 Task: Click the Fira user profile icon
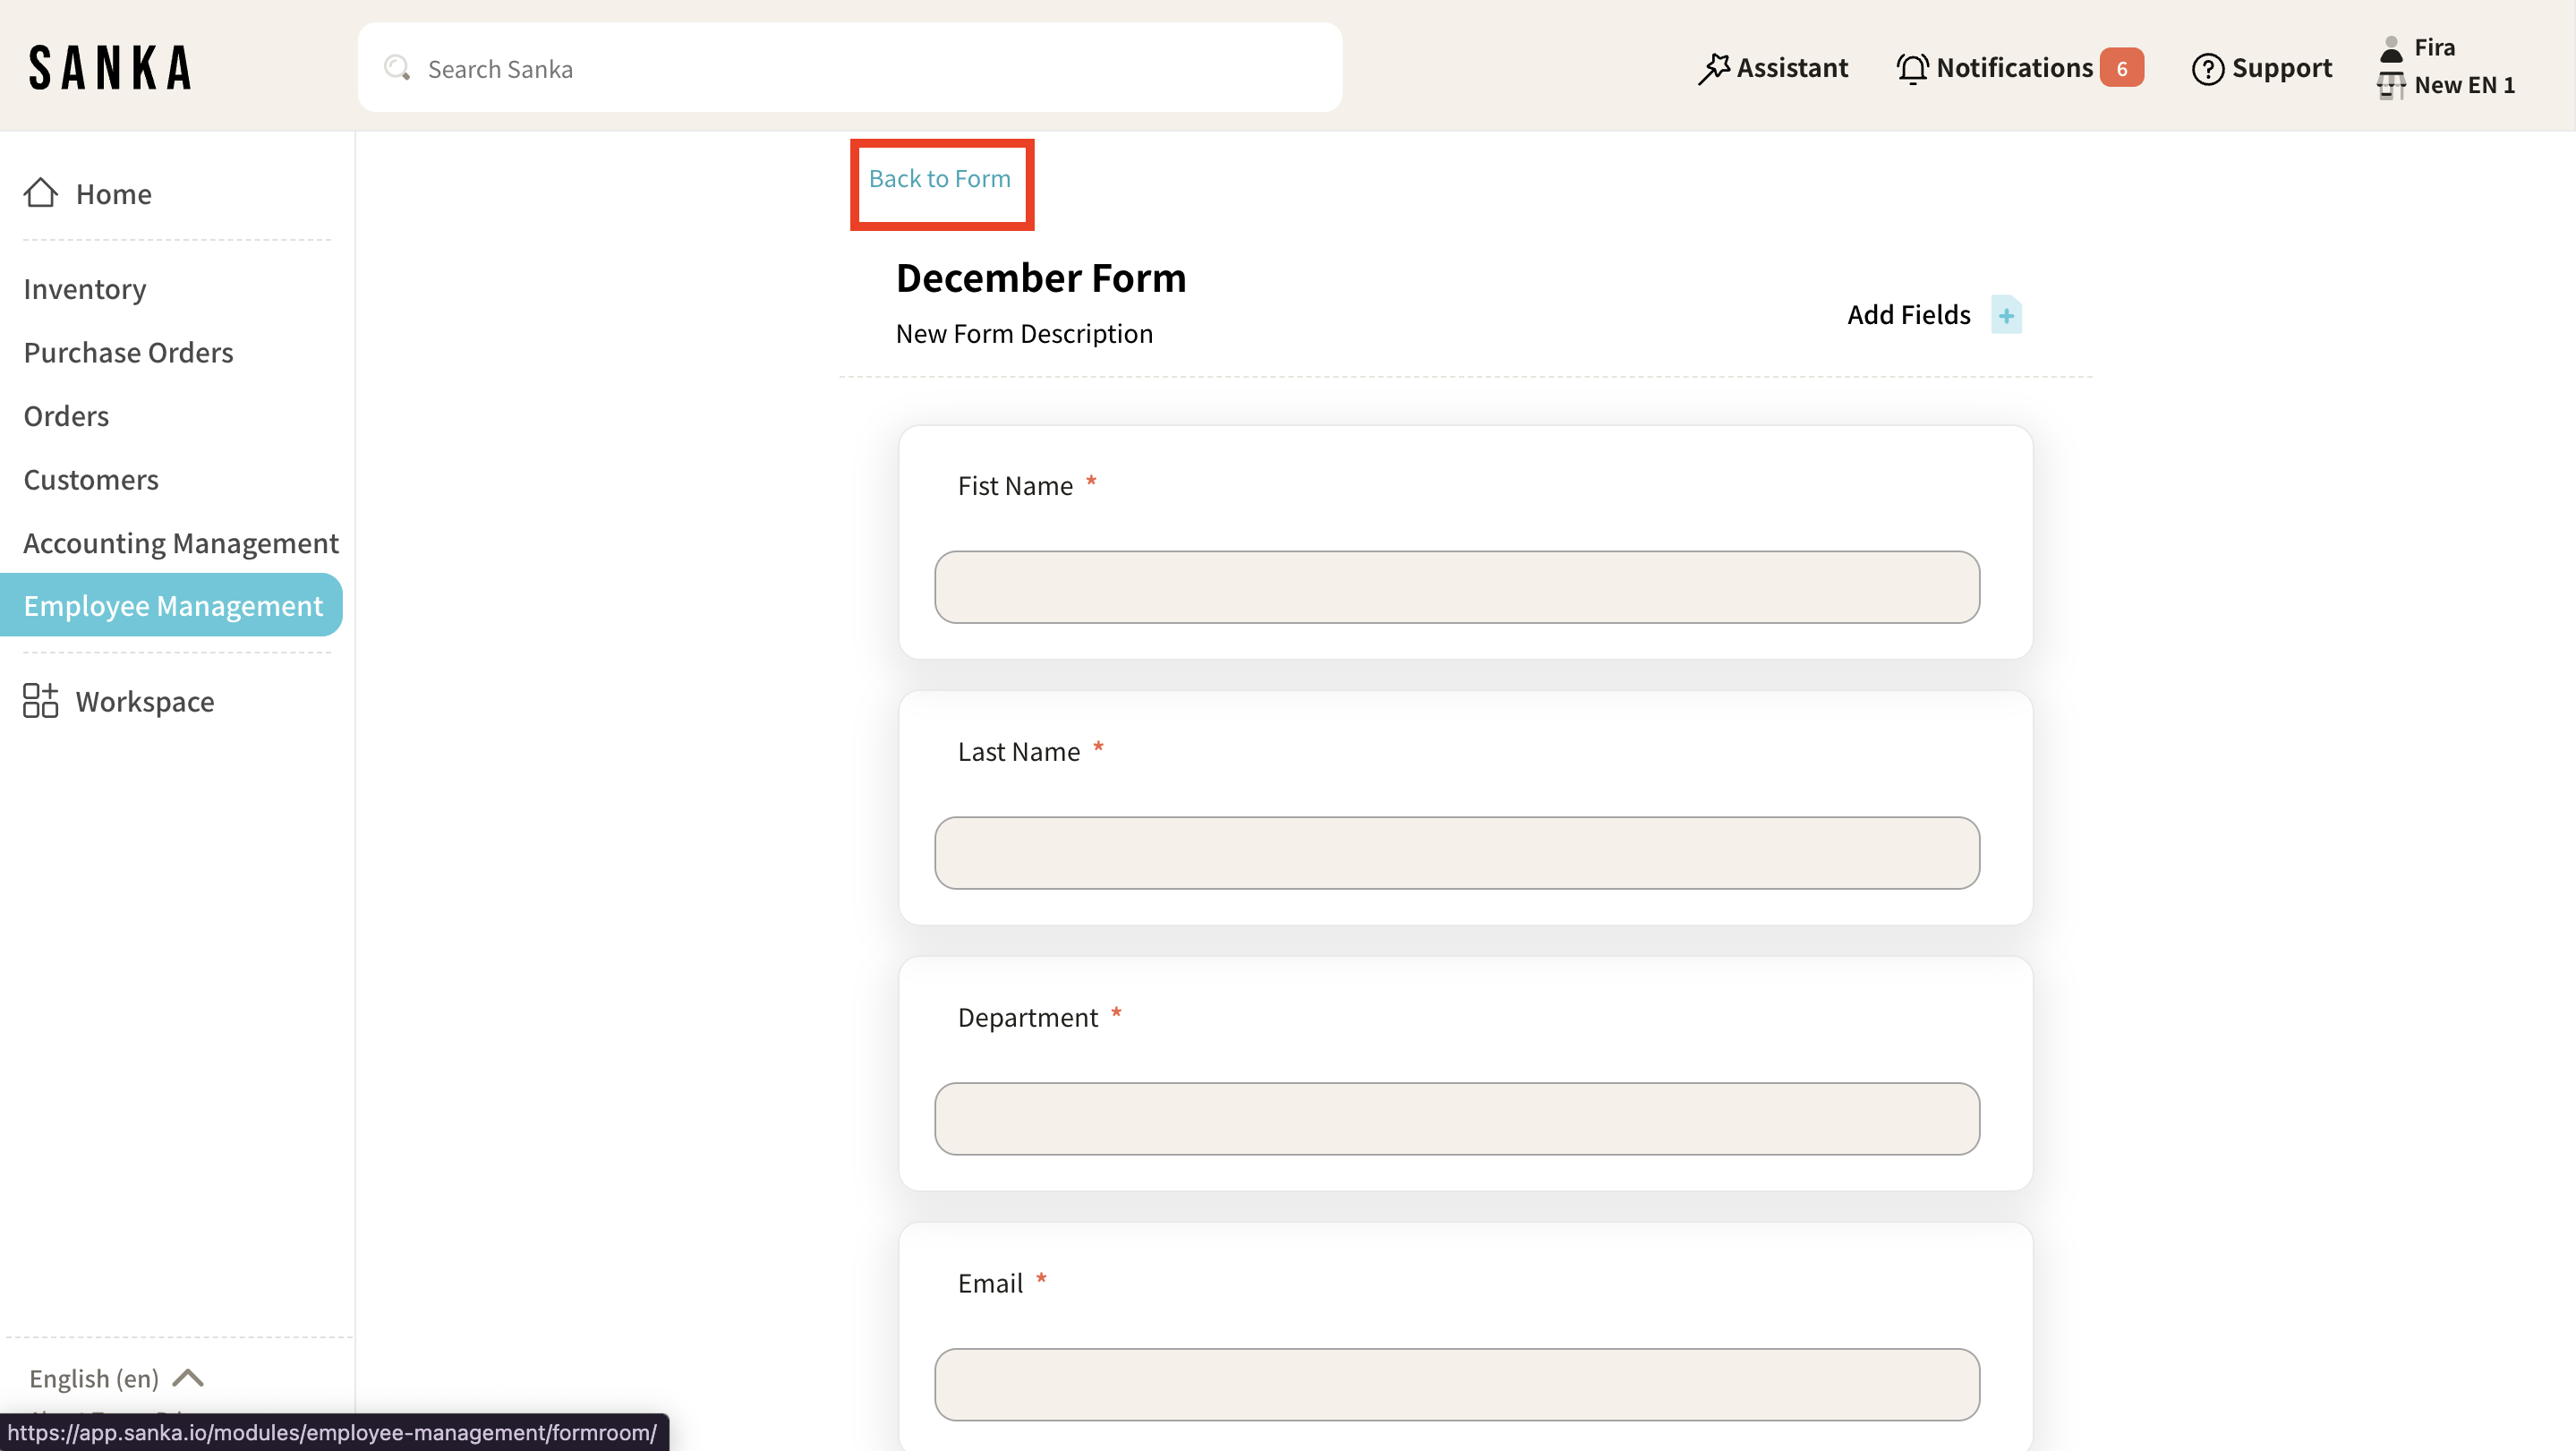(2391, 48)
